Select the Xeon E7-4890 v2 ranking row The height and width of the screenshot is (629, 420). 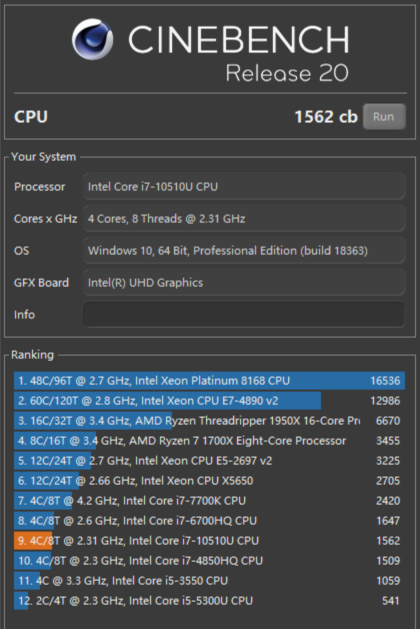point(209,401)
